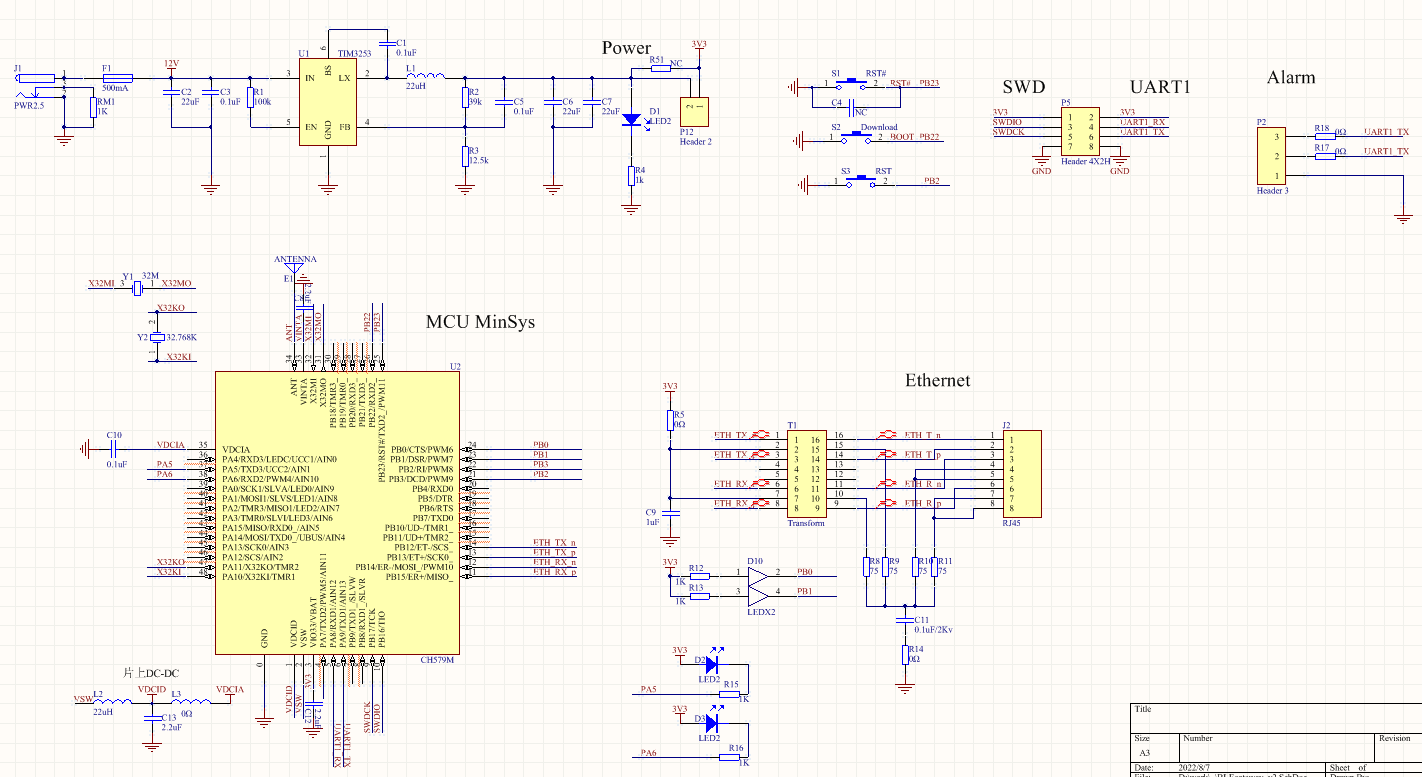Click the "MCU MinSys" section title
Viewport: 1422px width, 777px height.
pos(480,322)
